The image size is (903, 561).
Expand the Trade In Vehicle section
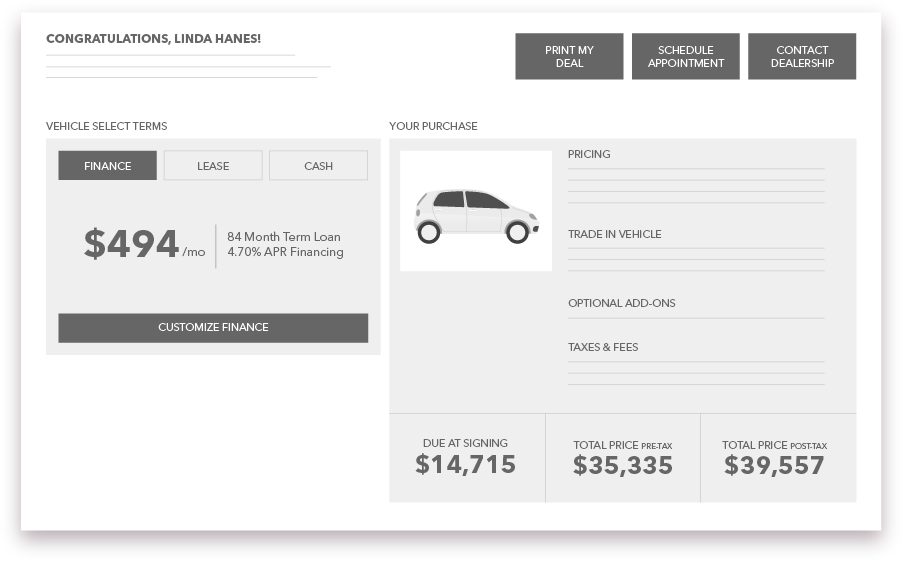[614, 234]
